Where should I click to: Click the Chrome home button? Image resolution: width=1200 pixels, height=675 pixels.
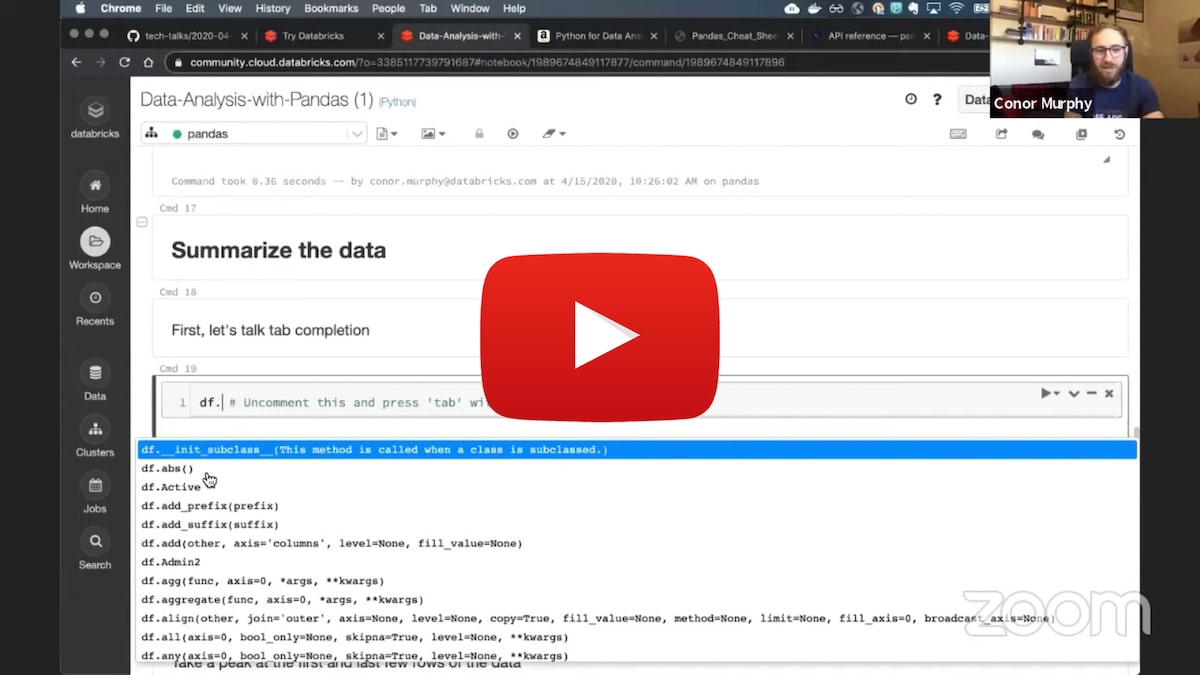click(x=148, y=62)
